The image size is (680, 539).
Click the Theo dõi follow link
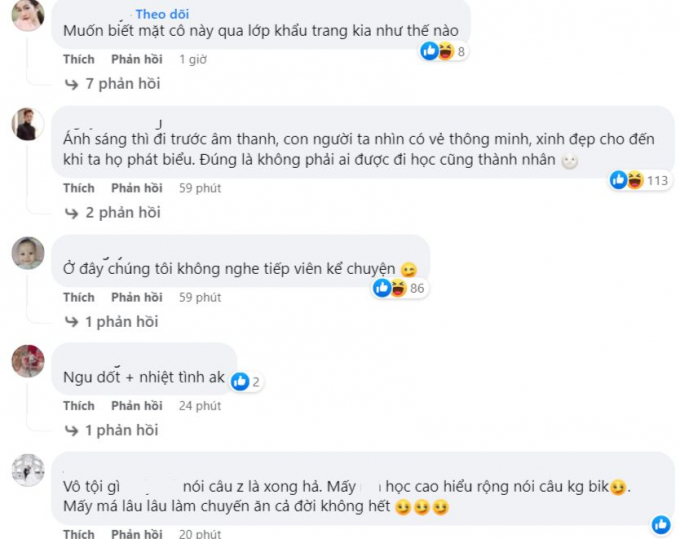162,14
